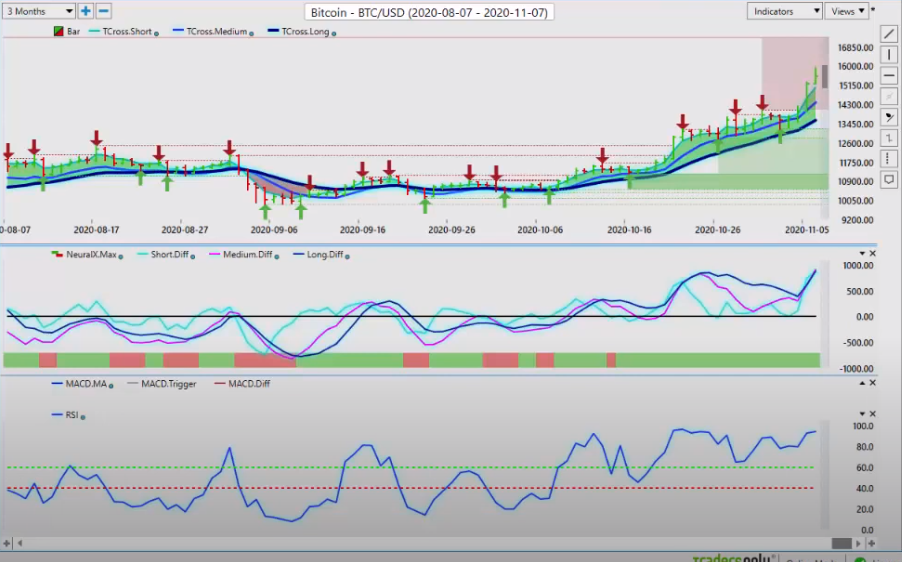The width and height of the screenshot is (902, 562).
Task: Click the scrollbar left arrow
Action: [x=20, y=543]
